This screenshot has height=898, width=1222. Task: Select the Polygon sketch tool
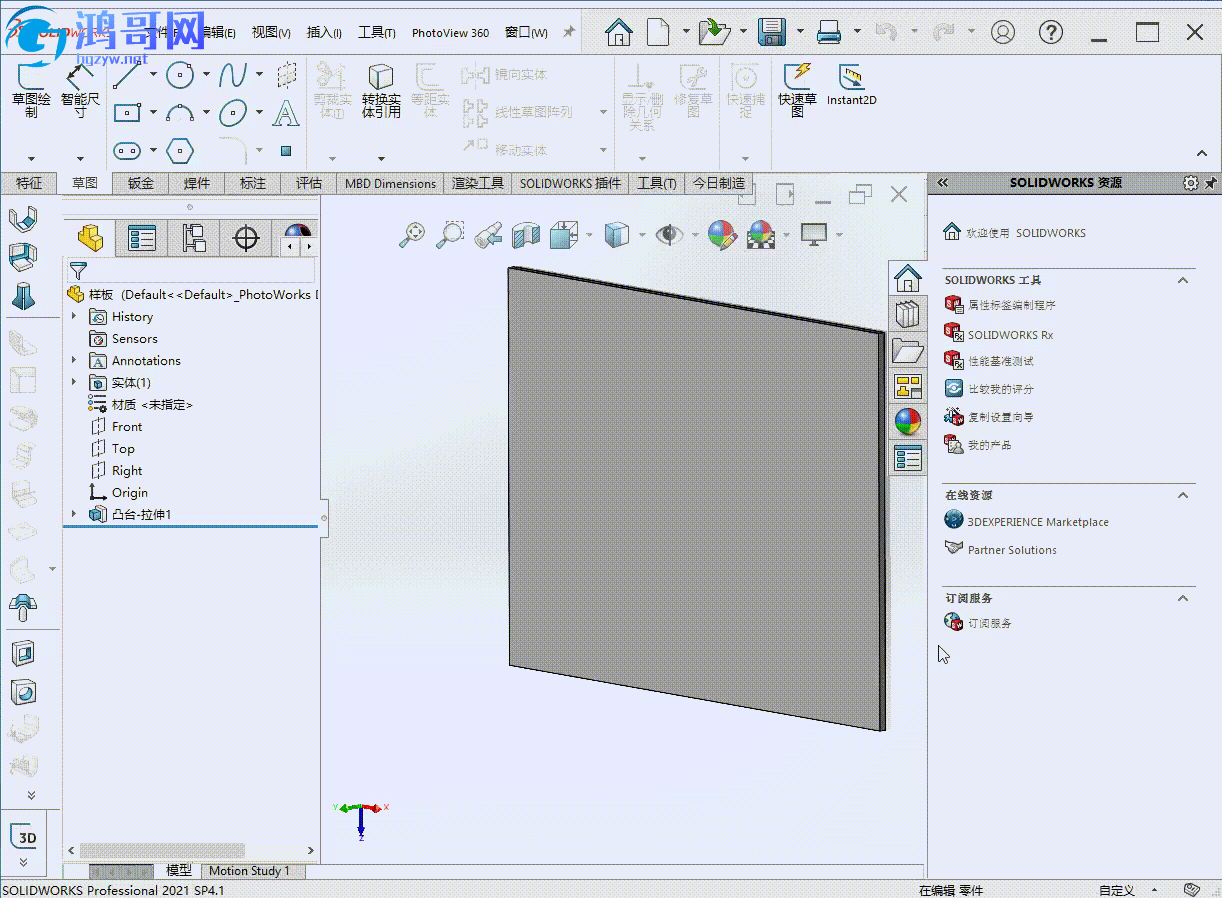click(x=180, y=151)
